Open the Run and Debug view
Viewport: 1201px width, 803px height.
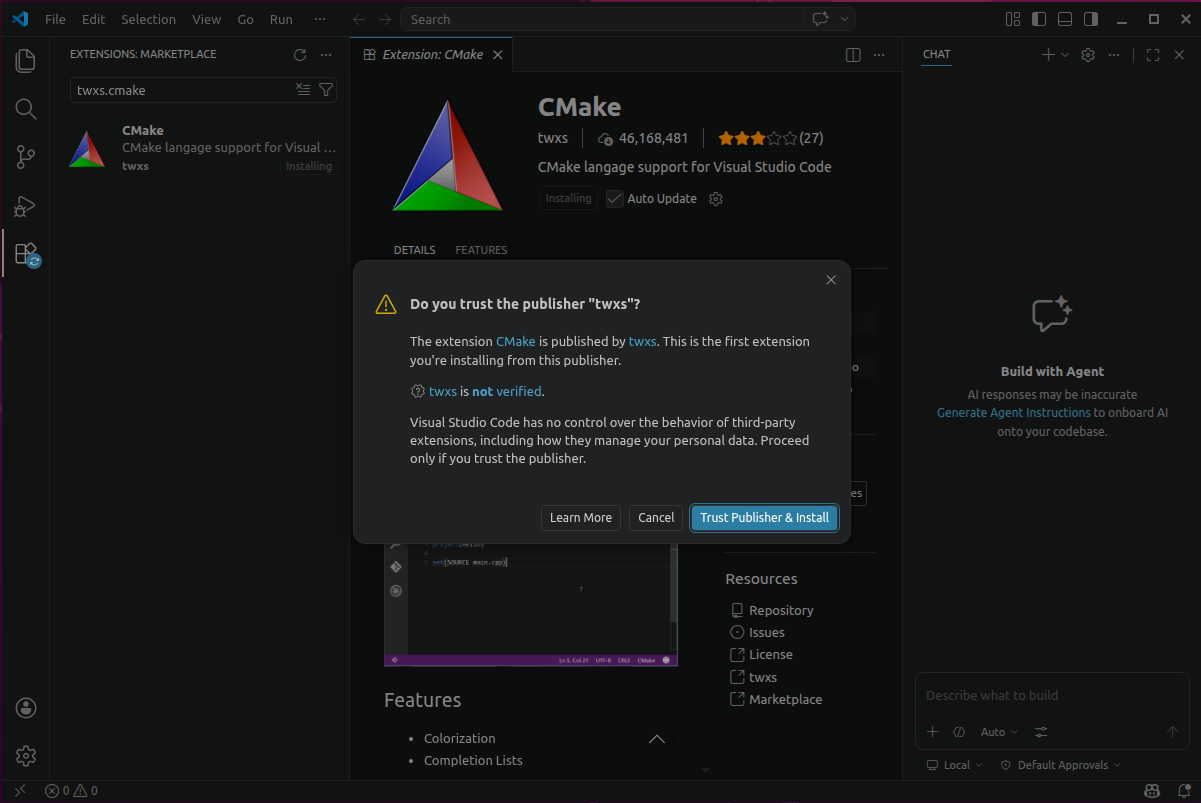[x=26, y=206]
